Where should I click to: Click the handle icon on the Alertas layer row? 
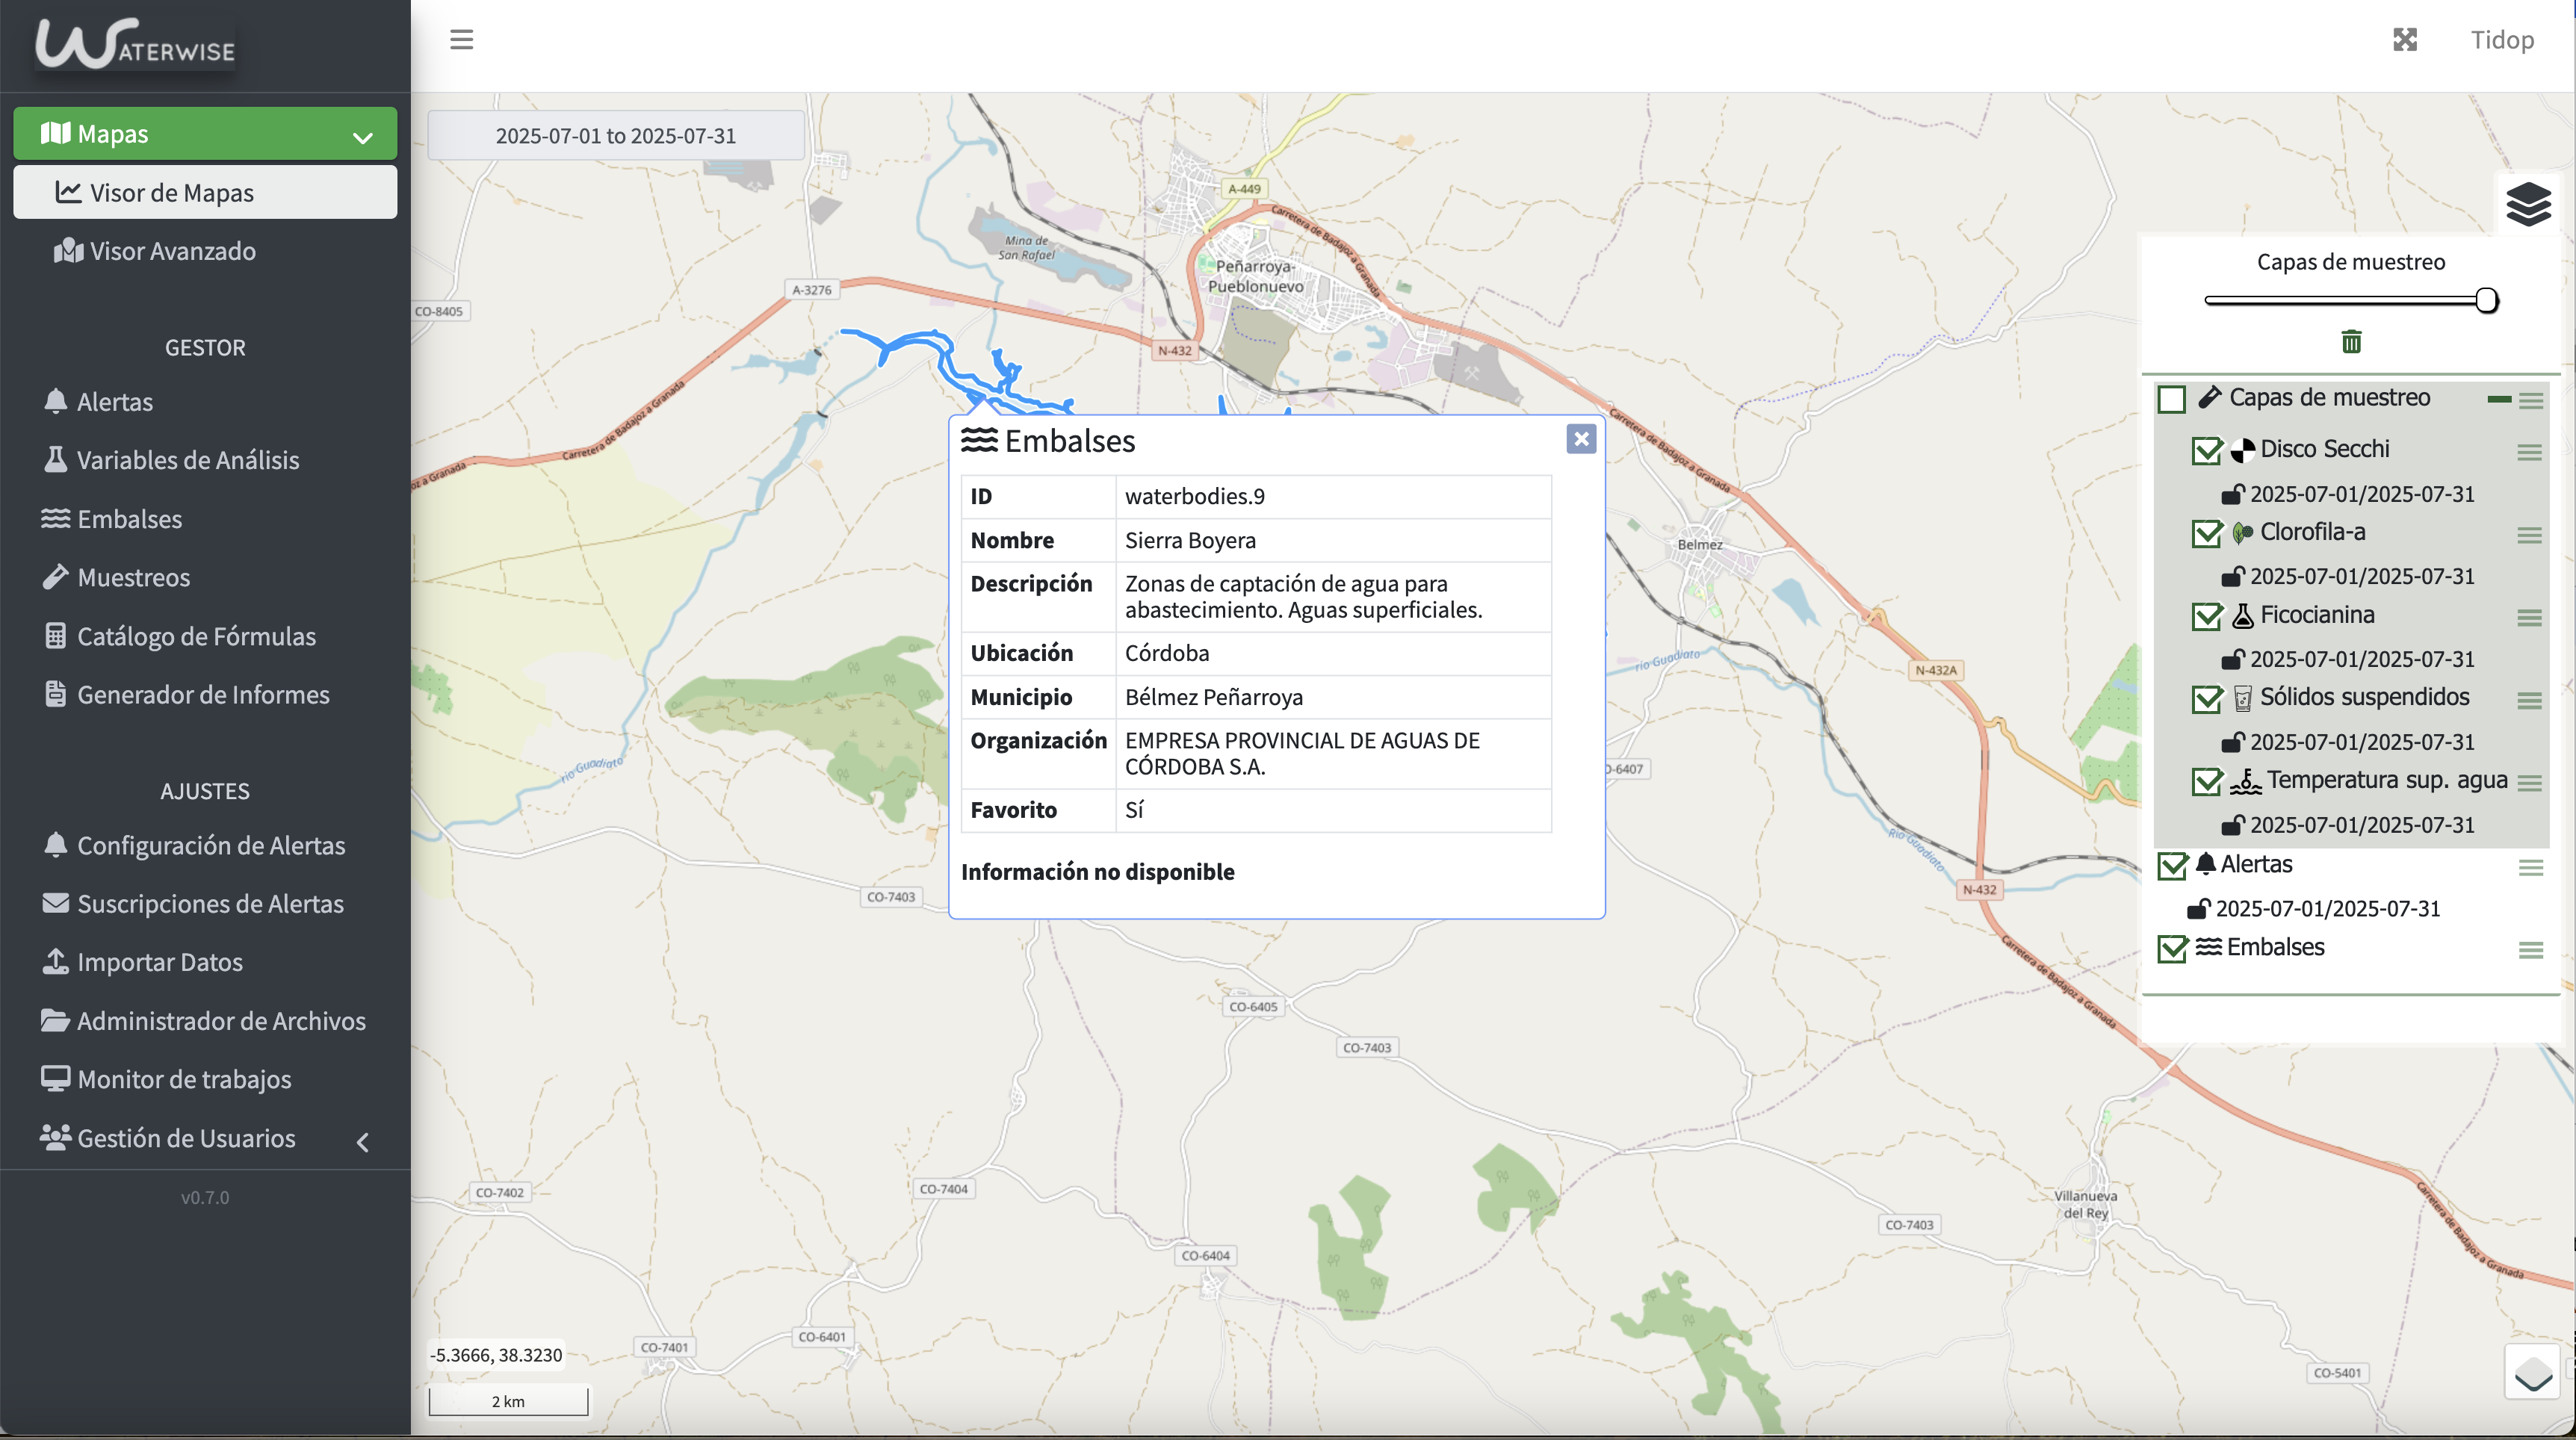[x=2530, y=868]
